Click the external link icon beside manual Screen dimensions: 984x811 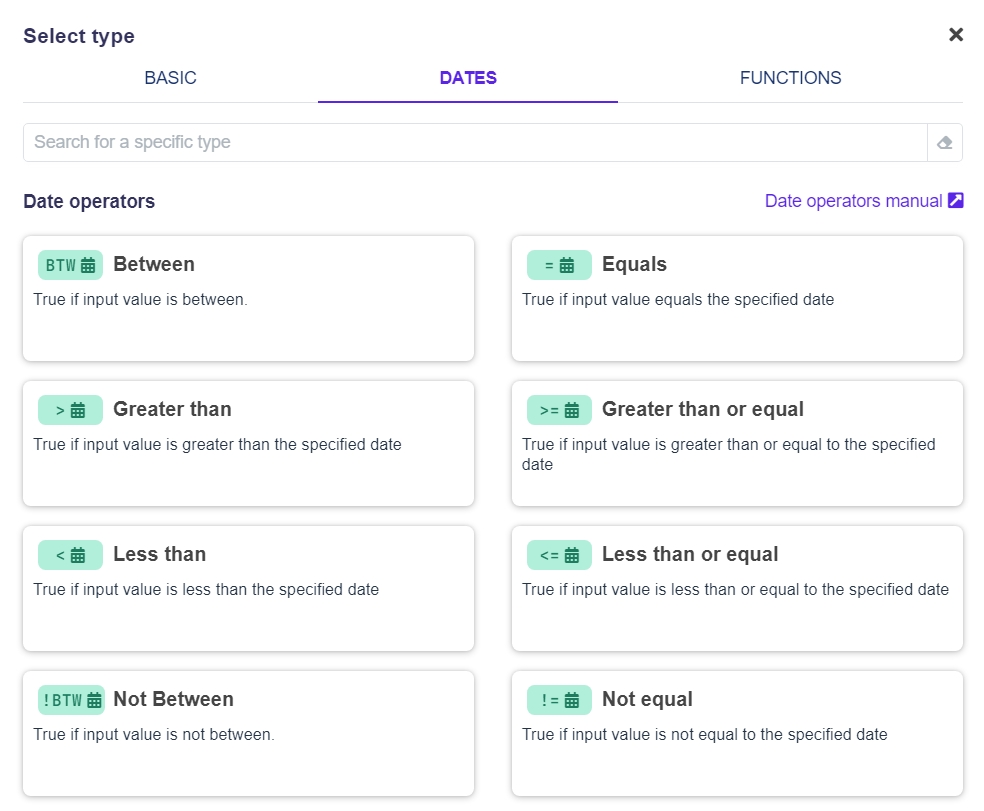(955, 201)
